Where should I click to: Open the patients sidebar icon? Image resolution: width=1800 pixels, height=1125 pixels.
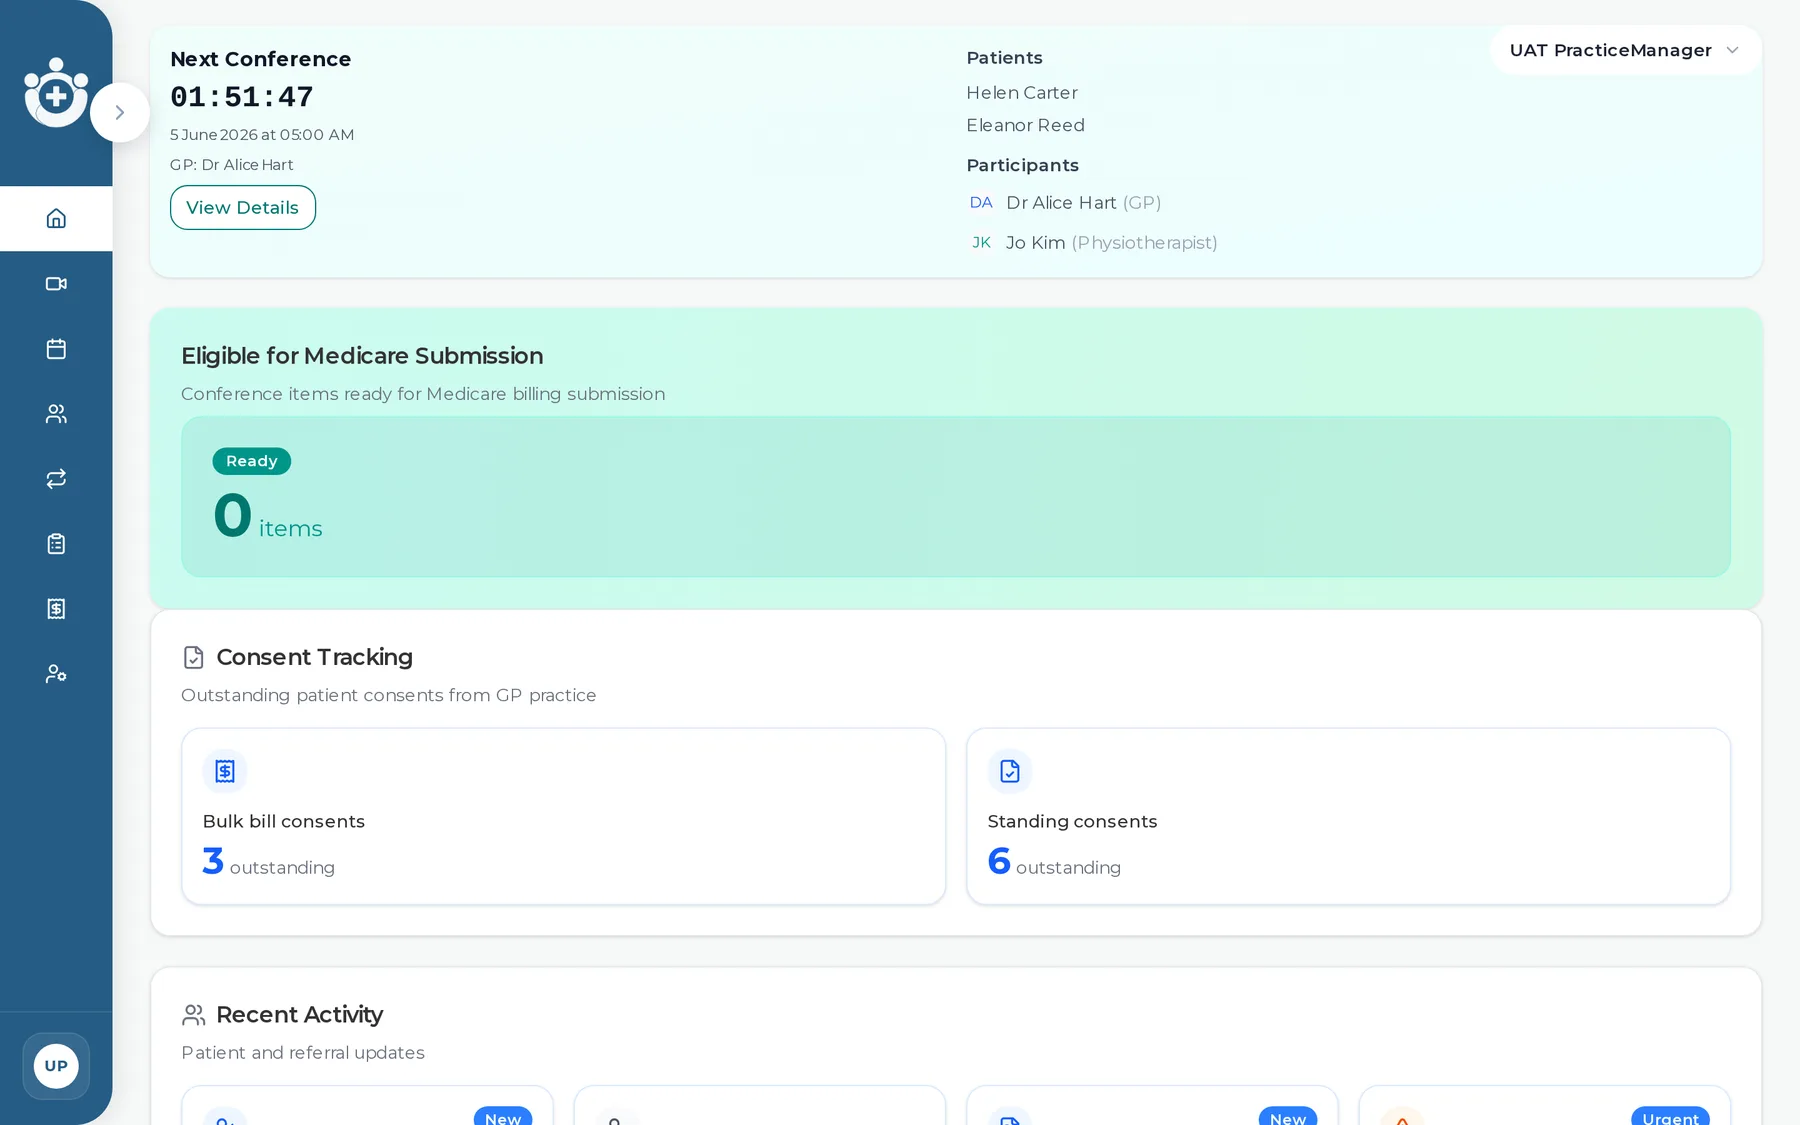56,413
